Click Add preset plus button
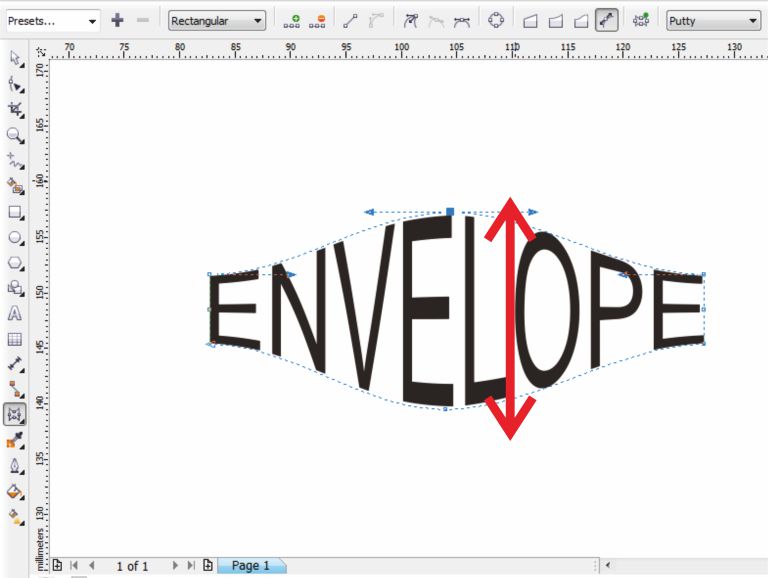 point(117,20)
